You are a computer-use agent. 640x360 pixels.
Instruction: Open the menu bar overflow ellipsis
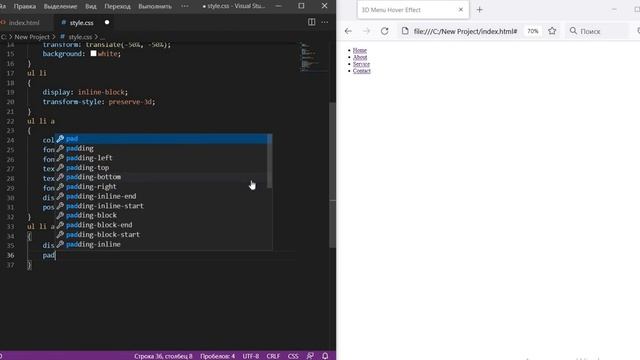click(185, 6)
